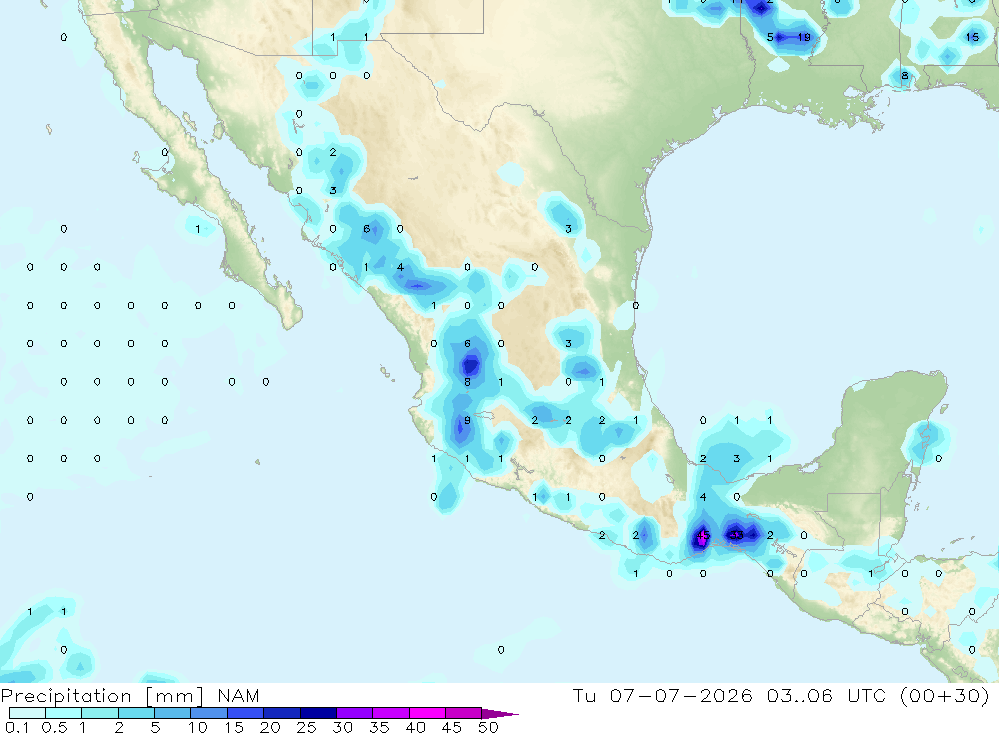Click the legend label "50"

pyautogui.click(x=489, y=727)
